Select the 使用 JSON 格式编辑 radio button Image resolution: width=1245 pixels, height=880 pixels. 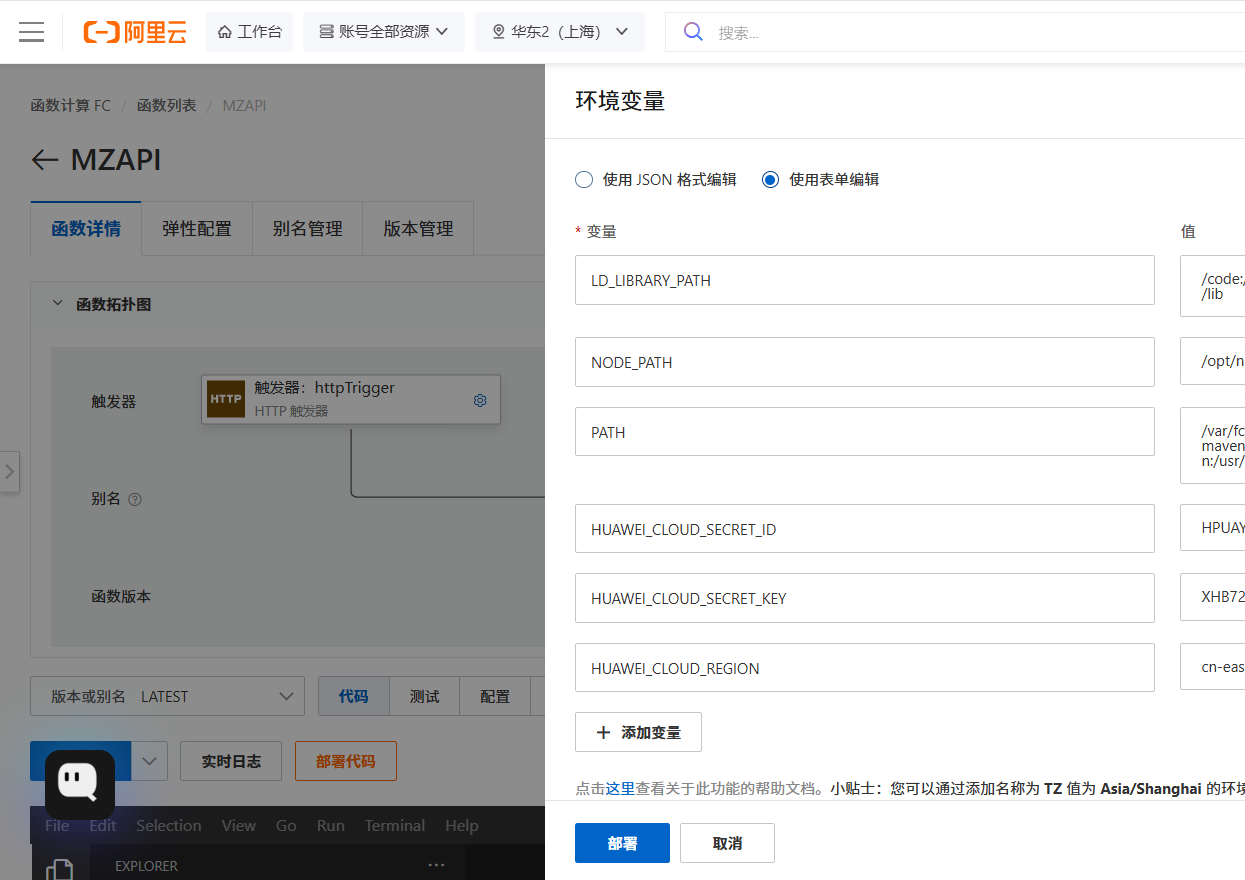click(583, 179)
